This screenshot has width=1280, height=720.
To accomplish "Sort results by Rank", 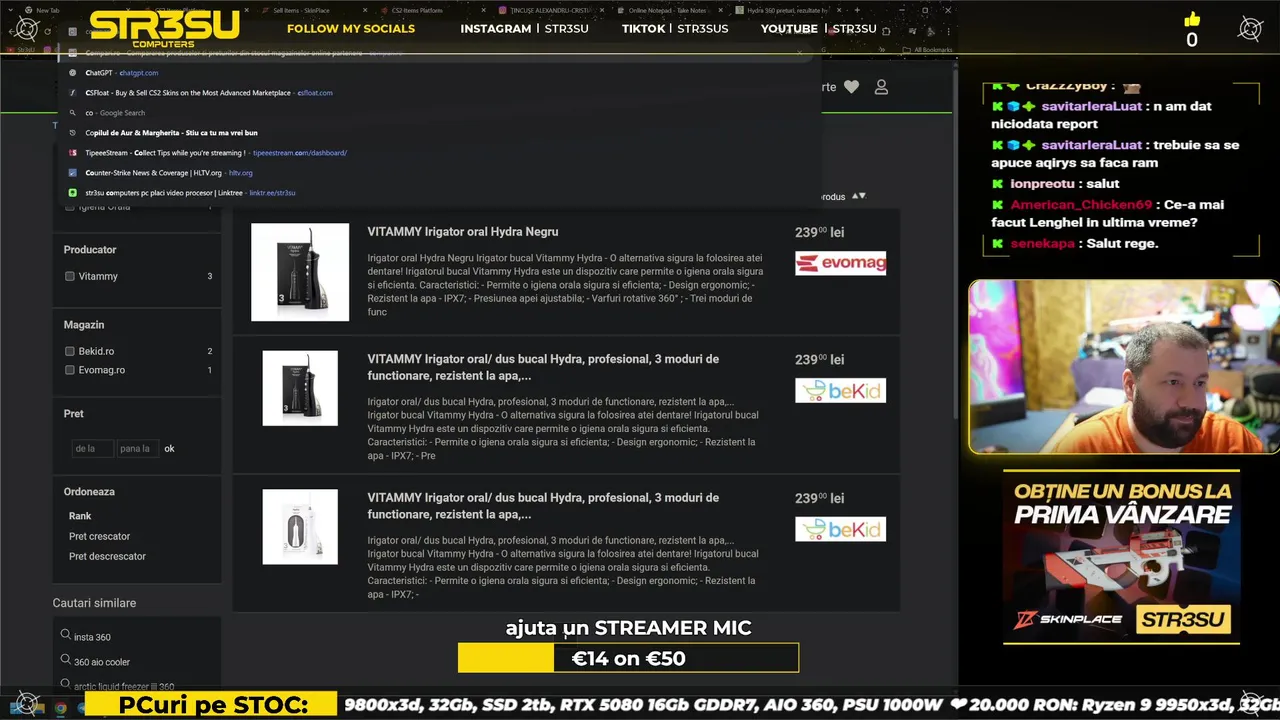I will pos(80,516).
